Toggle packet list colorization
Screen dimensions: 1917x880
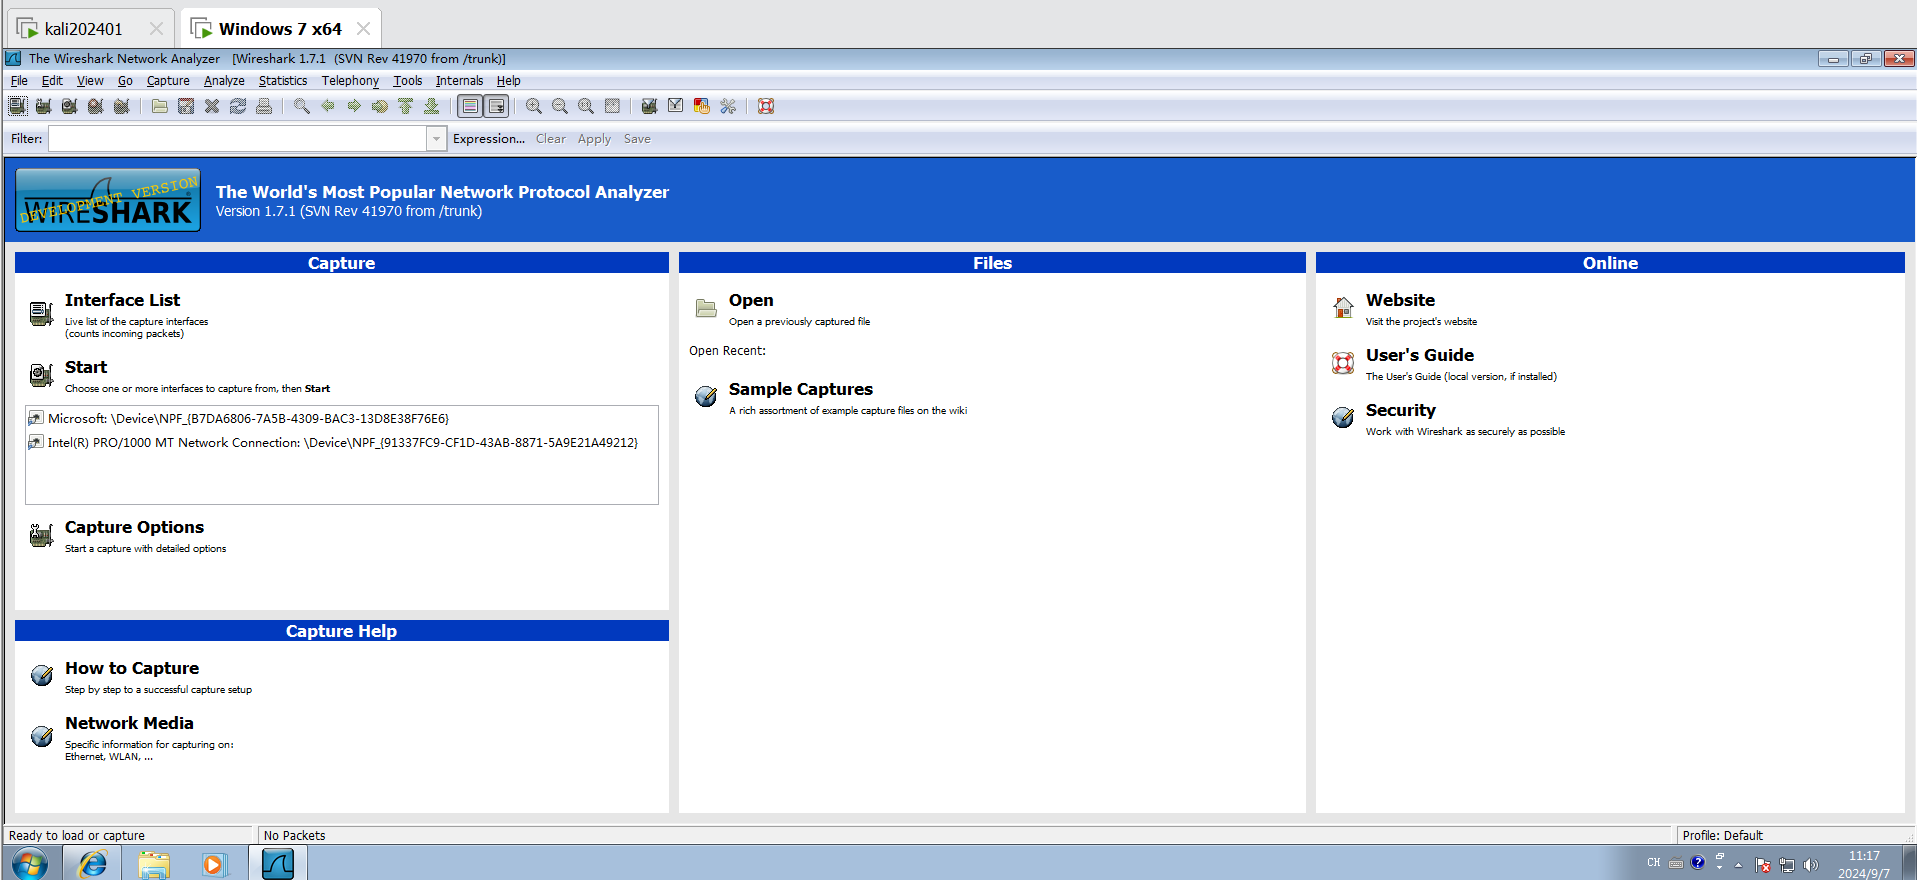[x=470, y=106]
